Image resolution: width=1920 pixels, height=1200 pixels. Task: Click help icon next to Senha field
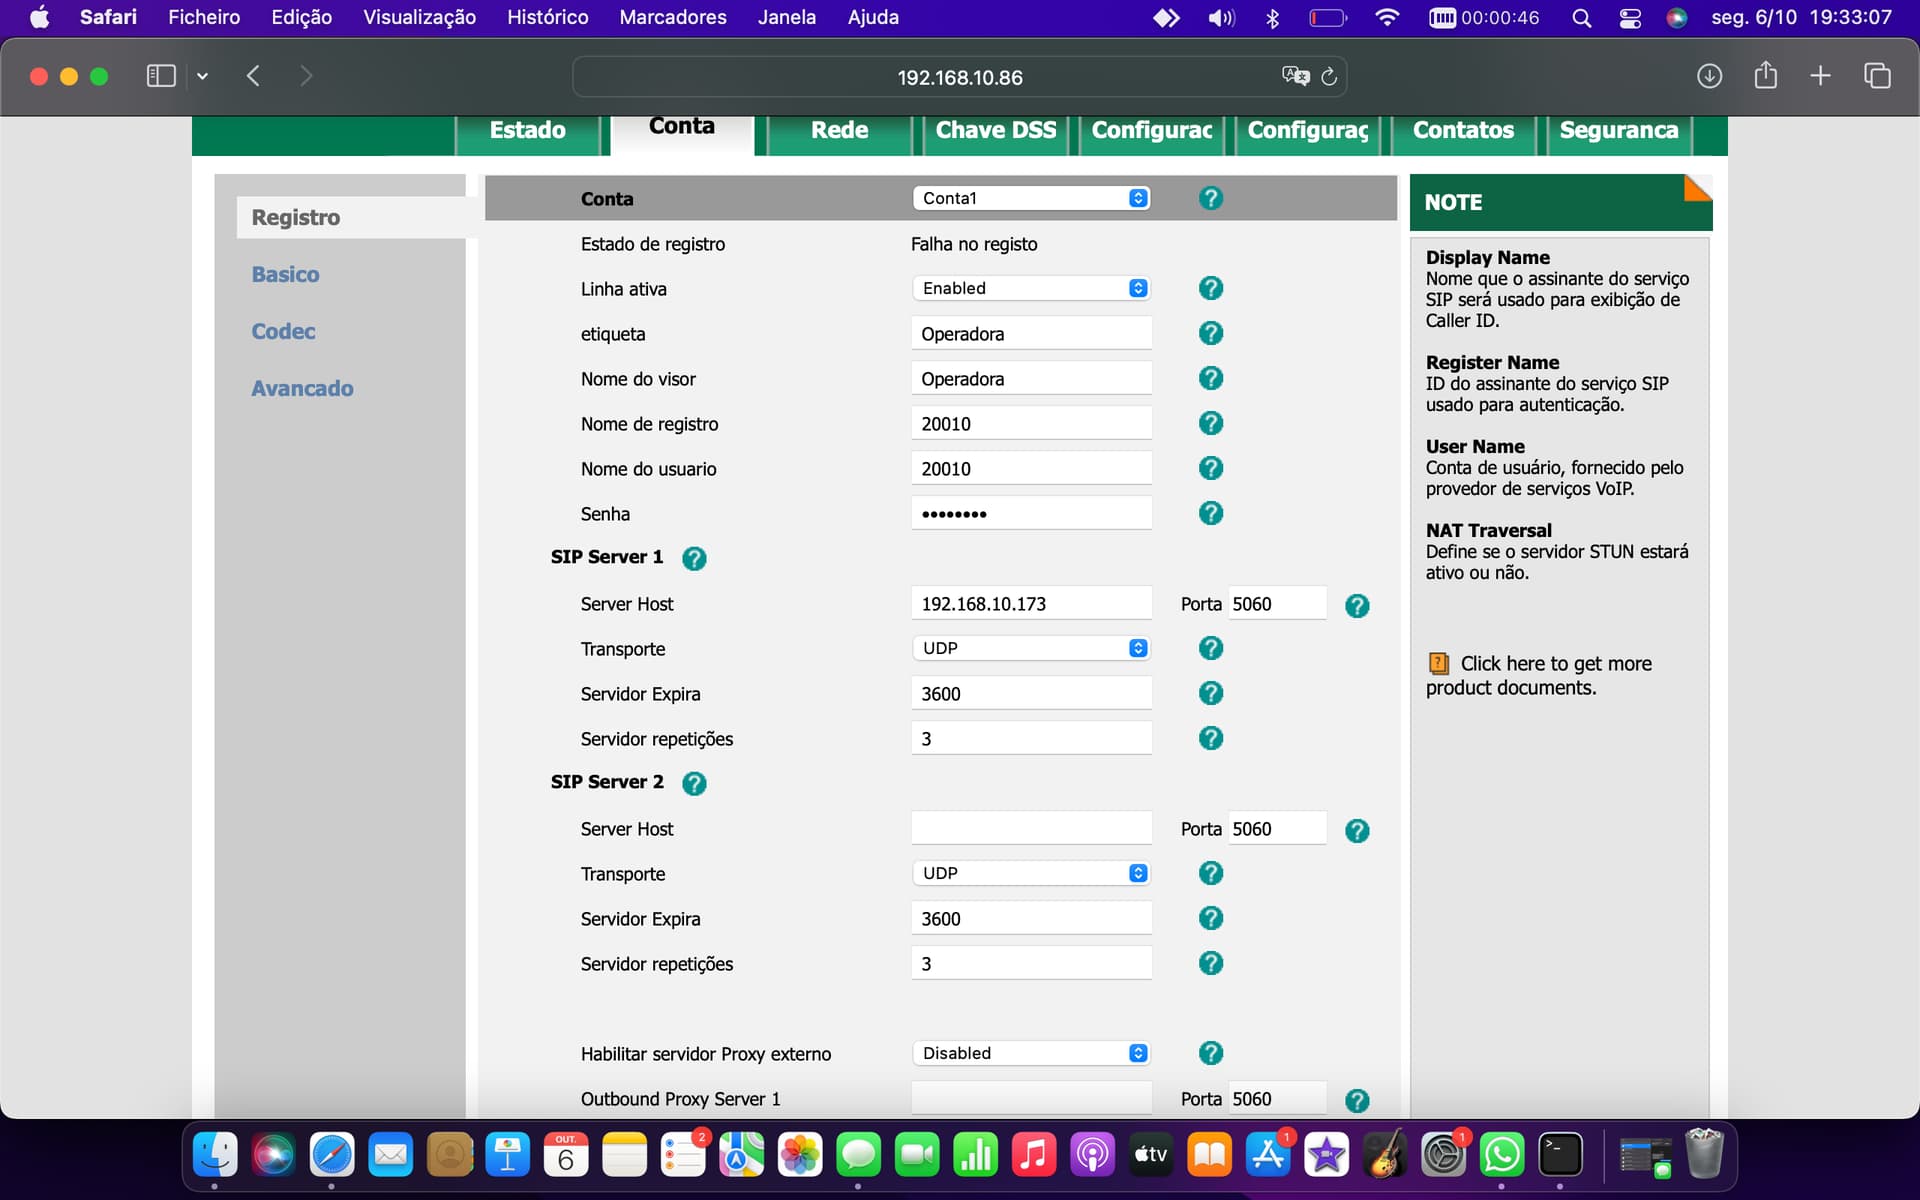coord(1210,513)
